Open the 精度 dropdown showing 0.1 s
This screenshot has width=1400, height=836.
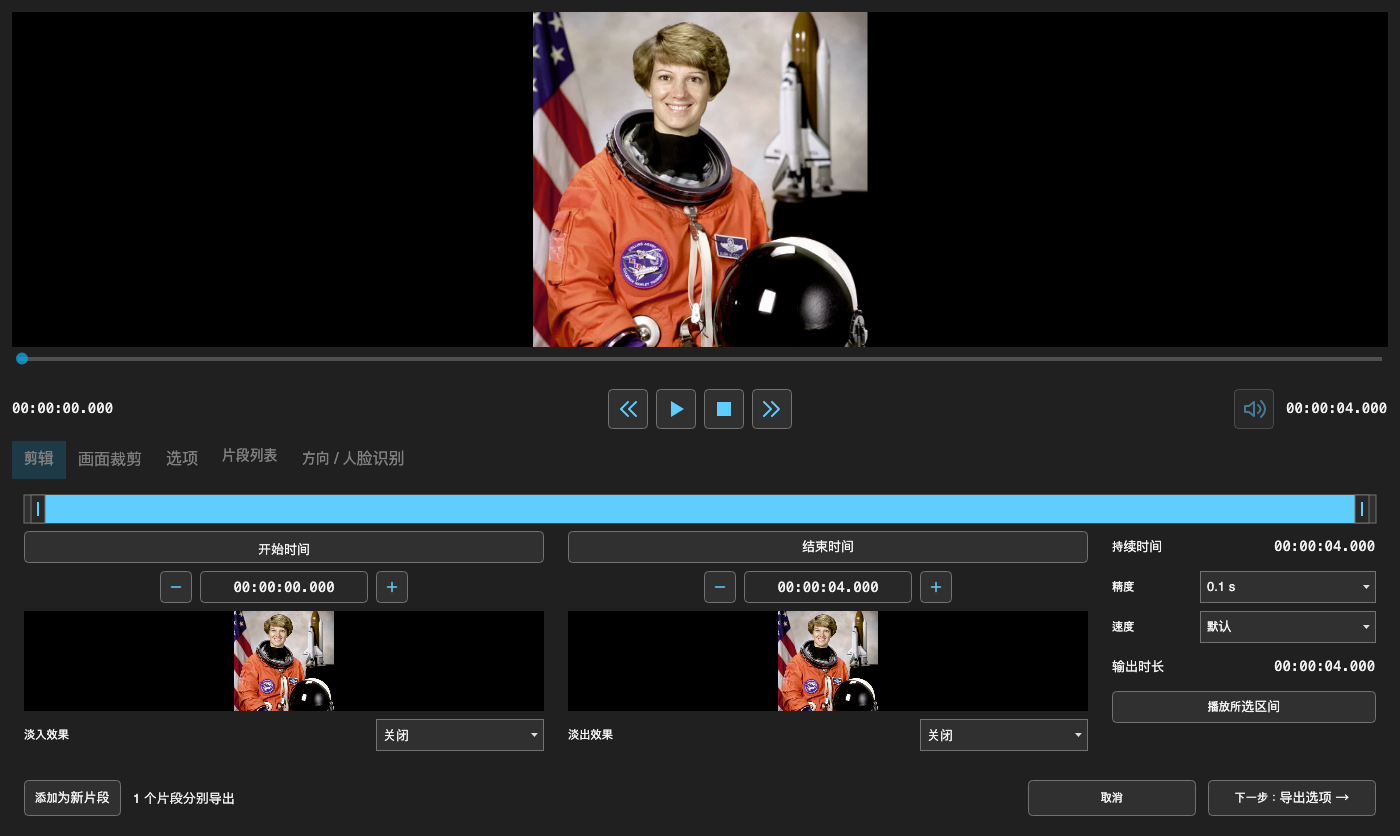click(1288, 587)
